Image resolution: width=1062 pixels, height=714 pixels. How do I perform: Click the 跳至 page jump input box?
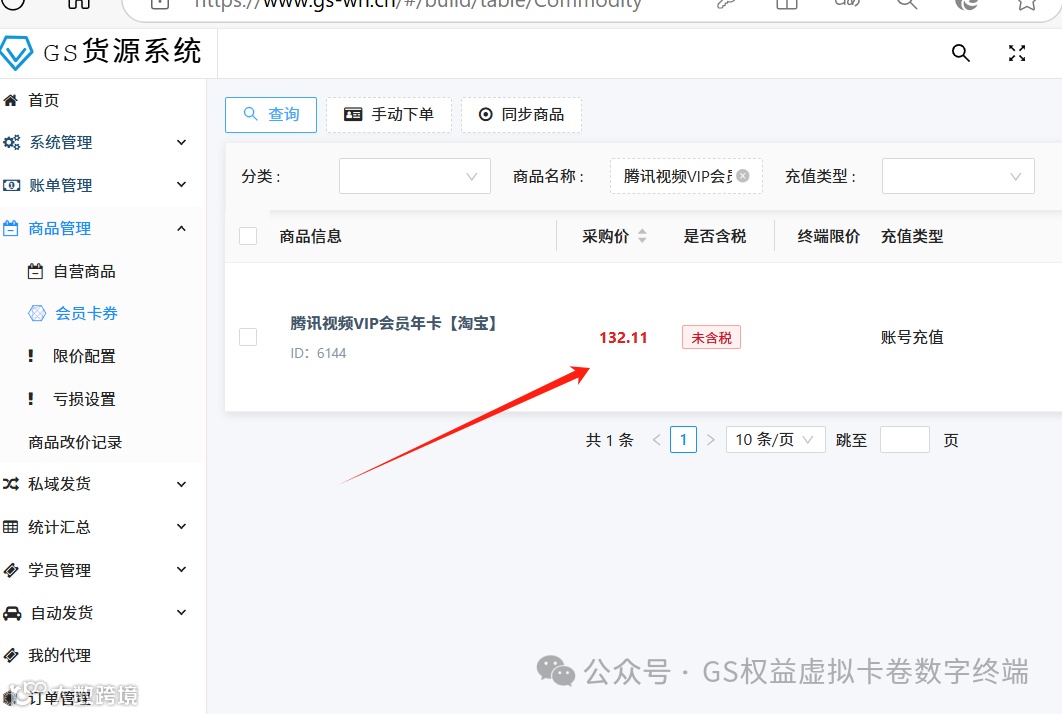pyautogui.click(x=905, y=440)
